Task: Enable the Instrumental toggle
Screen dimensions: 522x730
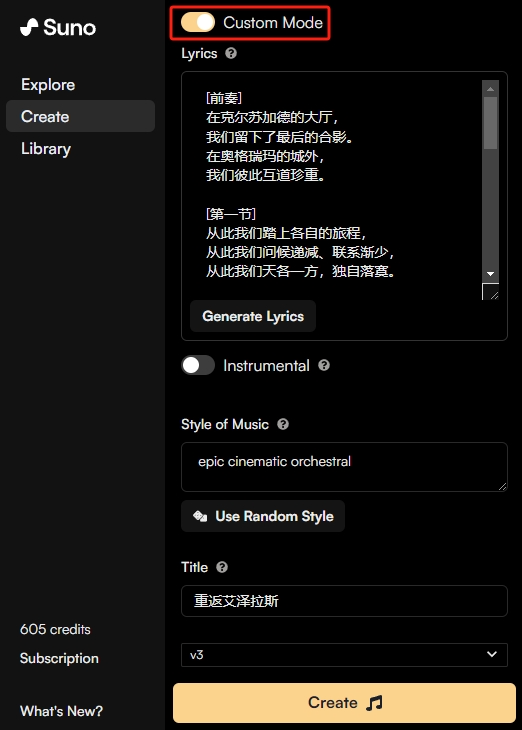Action: (x=198, y=365)
